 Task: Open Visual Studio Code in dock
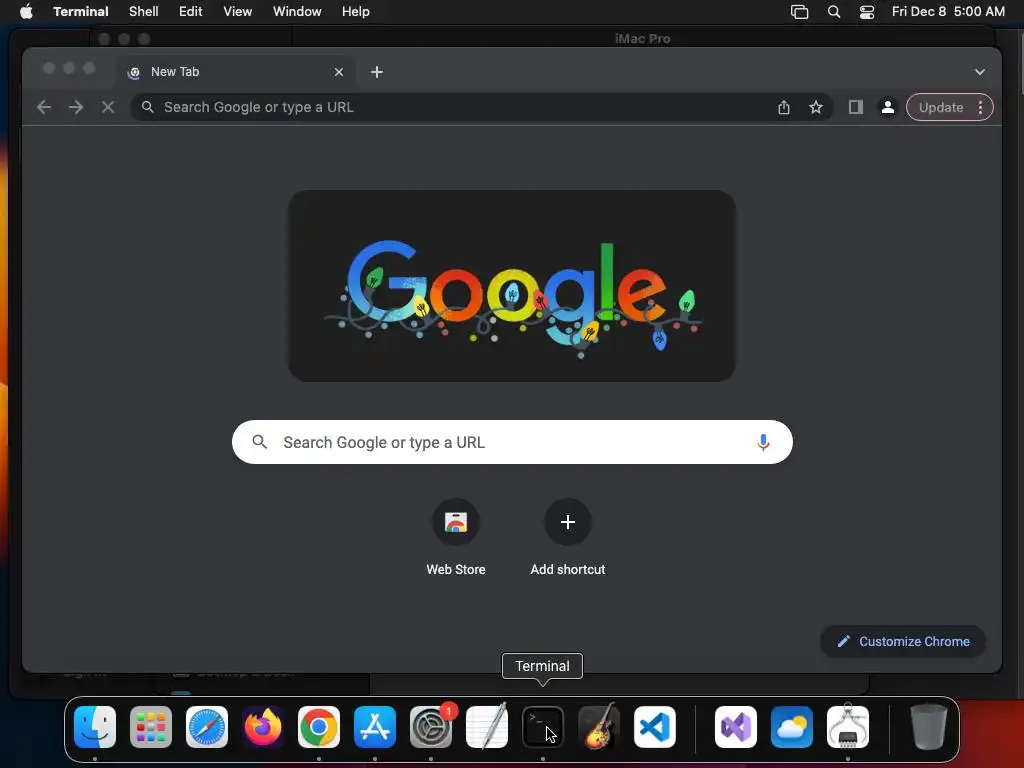pyautogui.click(x=655, y=727)
